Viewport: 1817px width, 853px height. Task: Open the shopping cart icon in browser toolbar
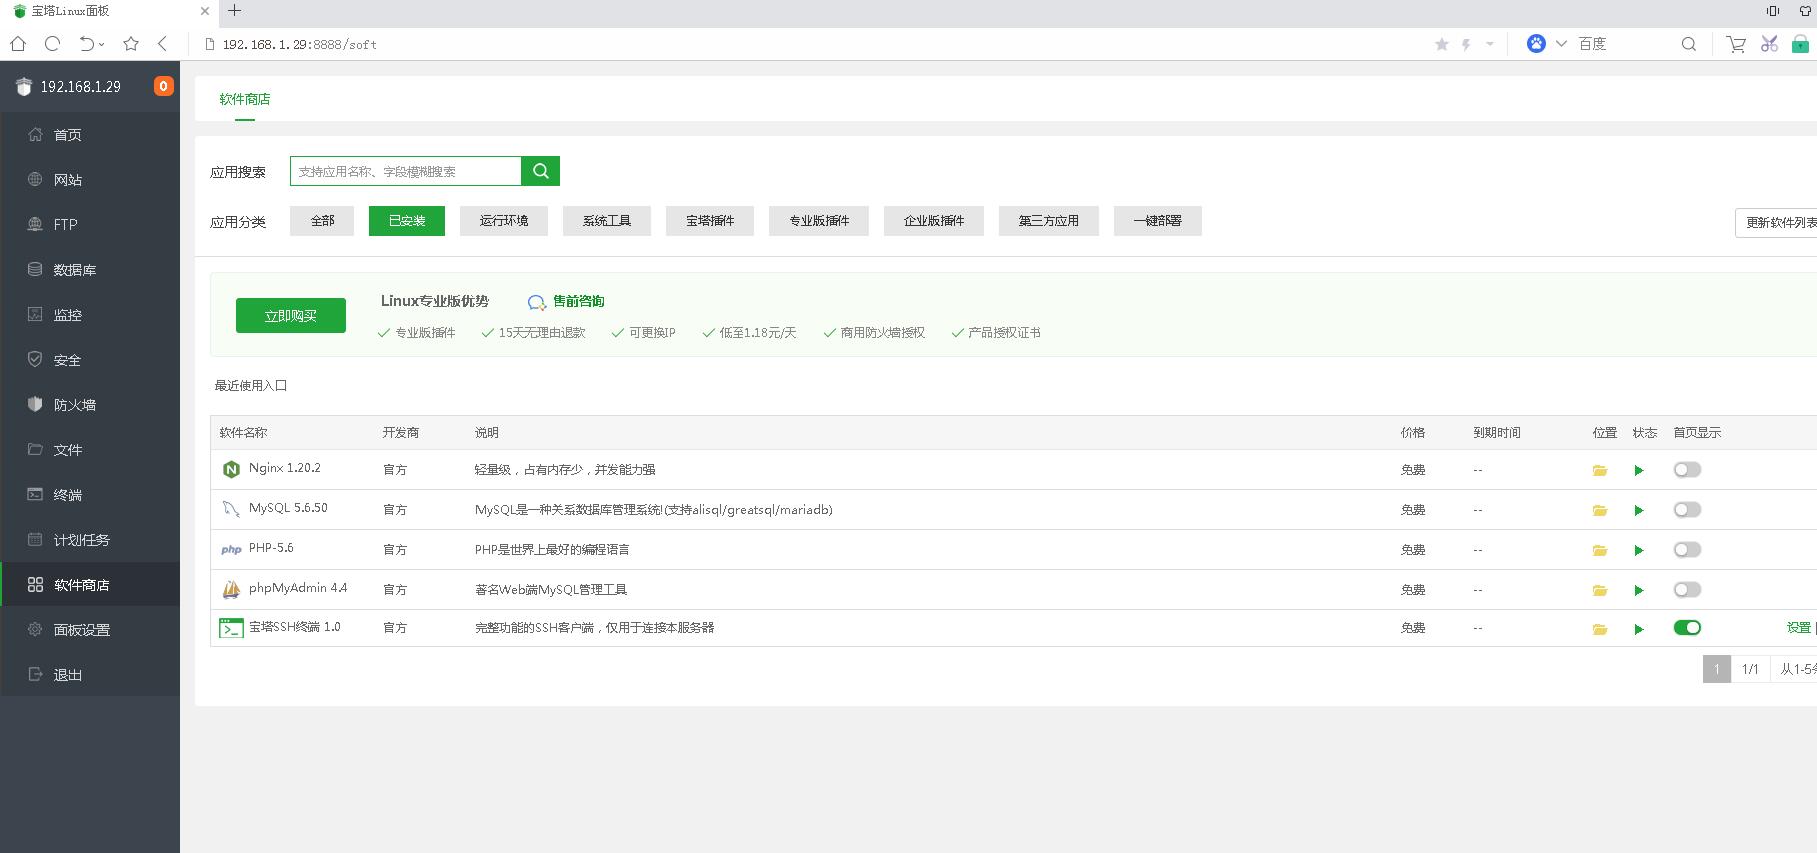(1737, 44)
